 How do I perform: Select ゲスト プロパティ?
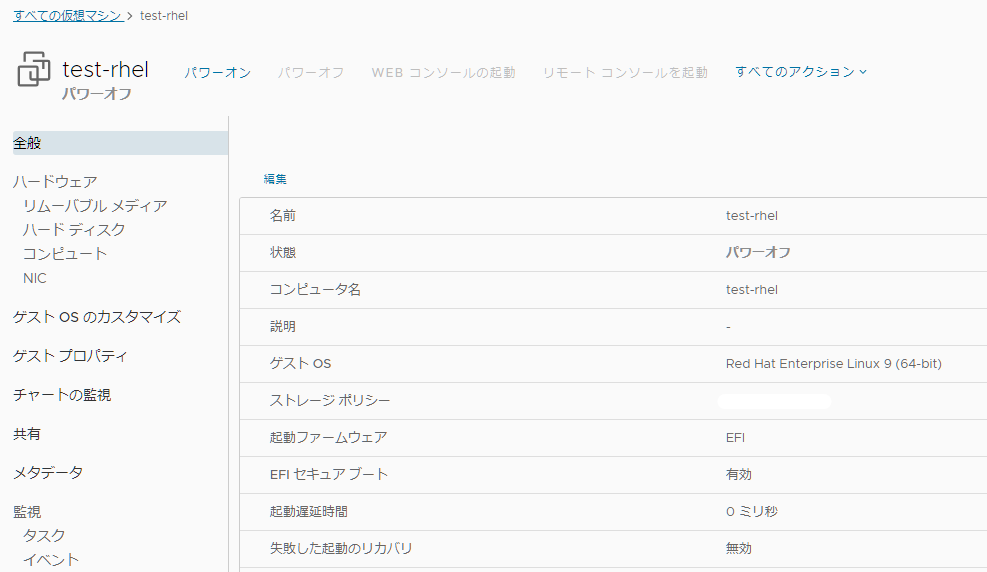tap(70, 356)
